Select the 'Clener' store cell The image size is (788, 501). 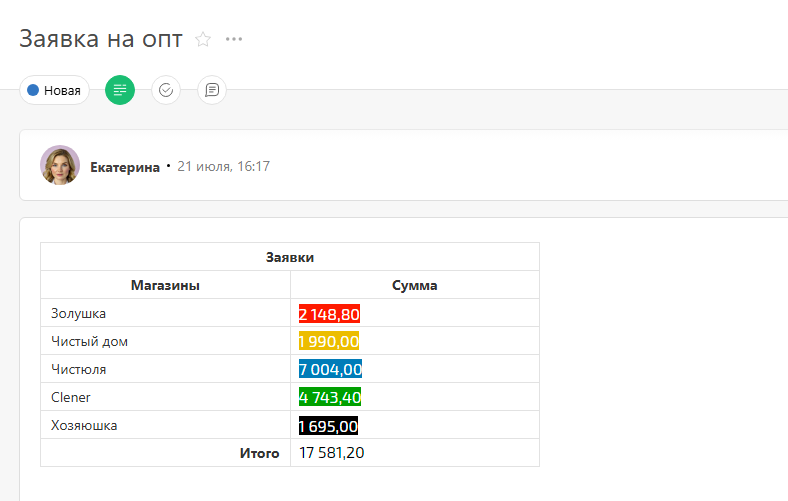165,397
